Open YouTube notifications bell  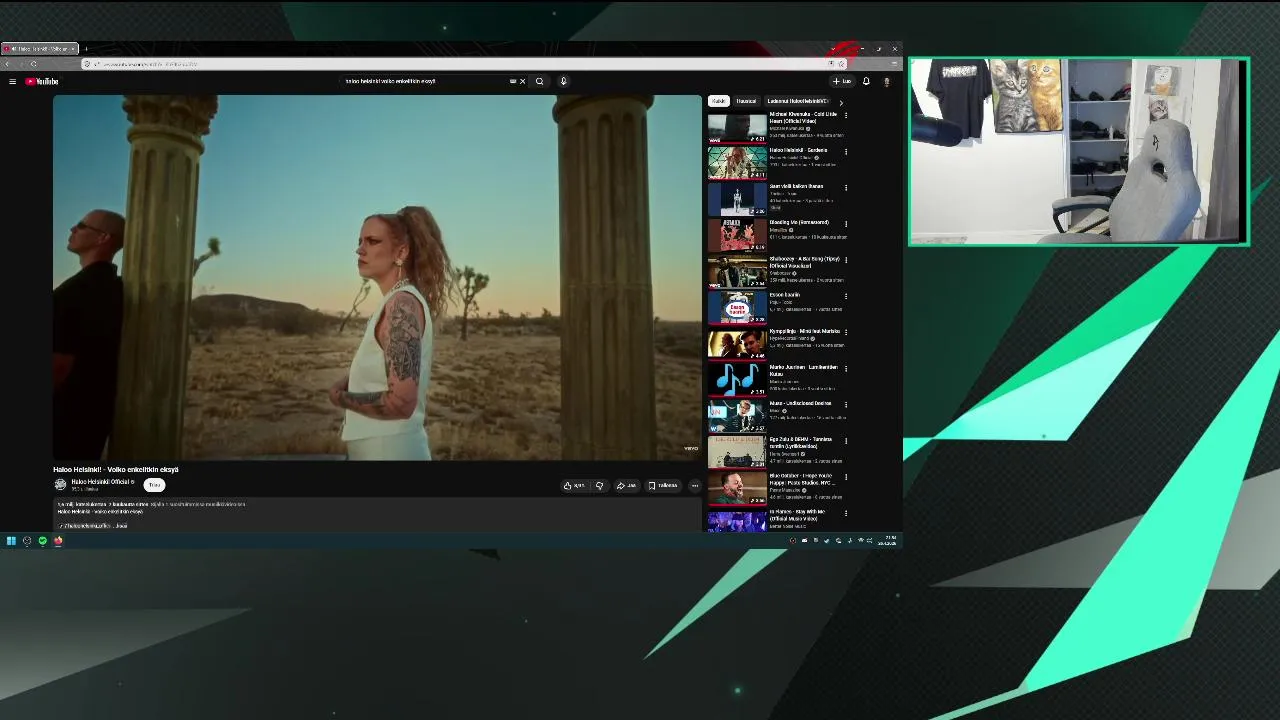point(866,81)
